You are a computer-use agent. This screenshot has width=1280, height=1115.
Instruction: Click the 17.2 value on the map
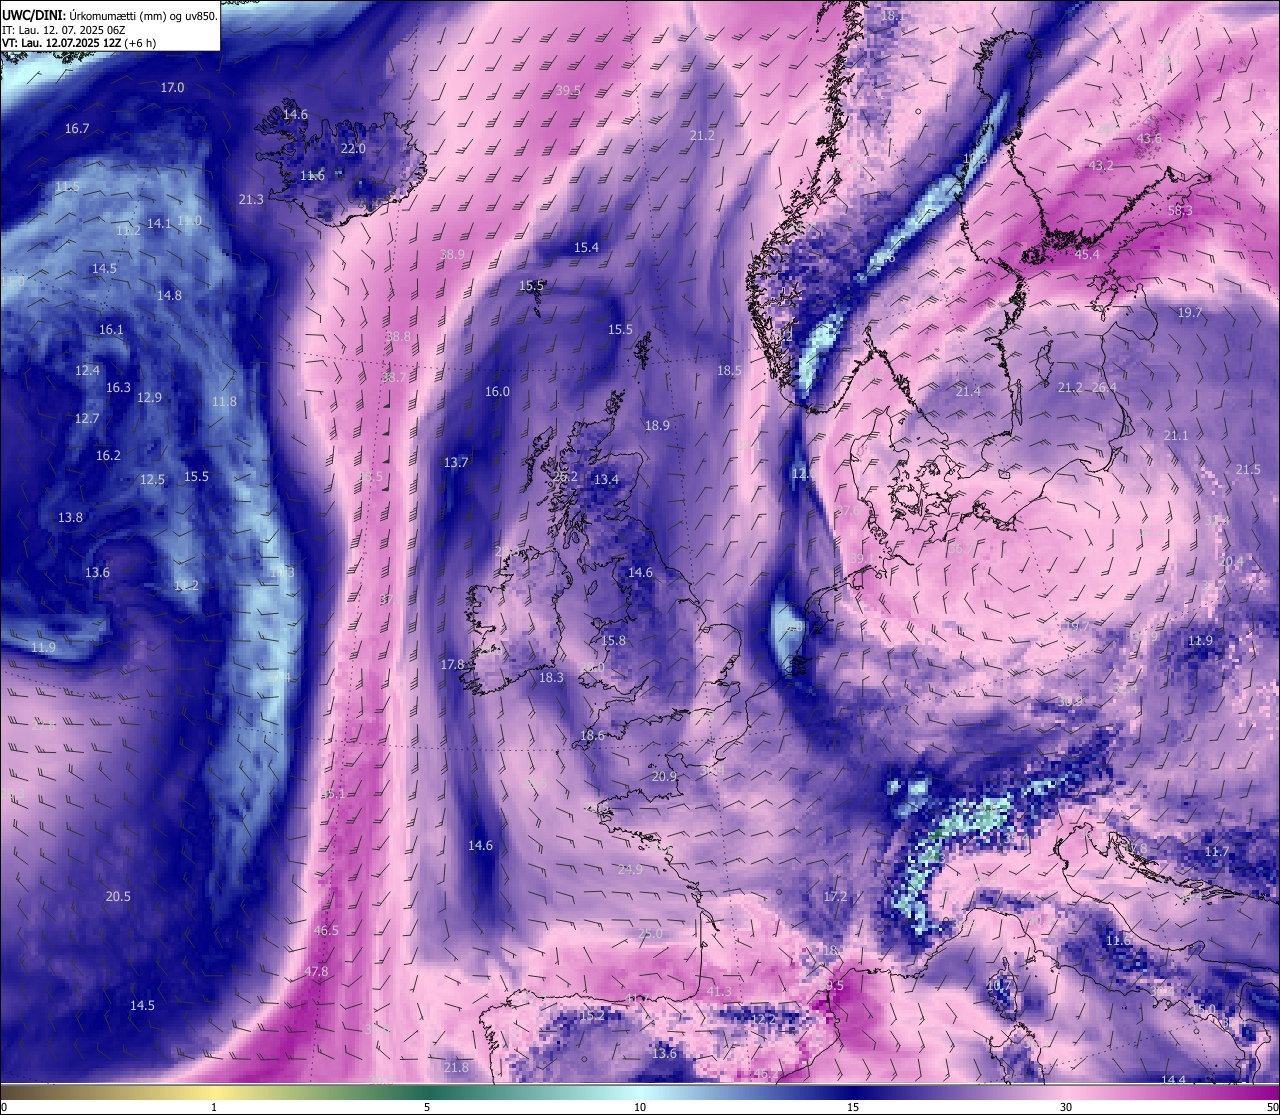click(x=835, y=897)
